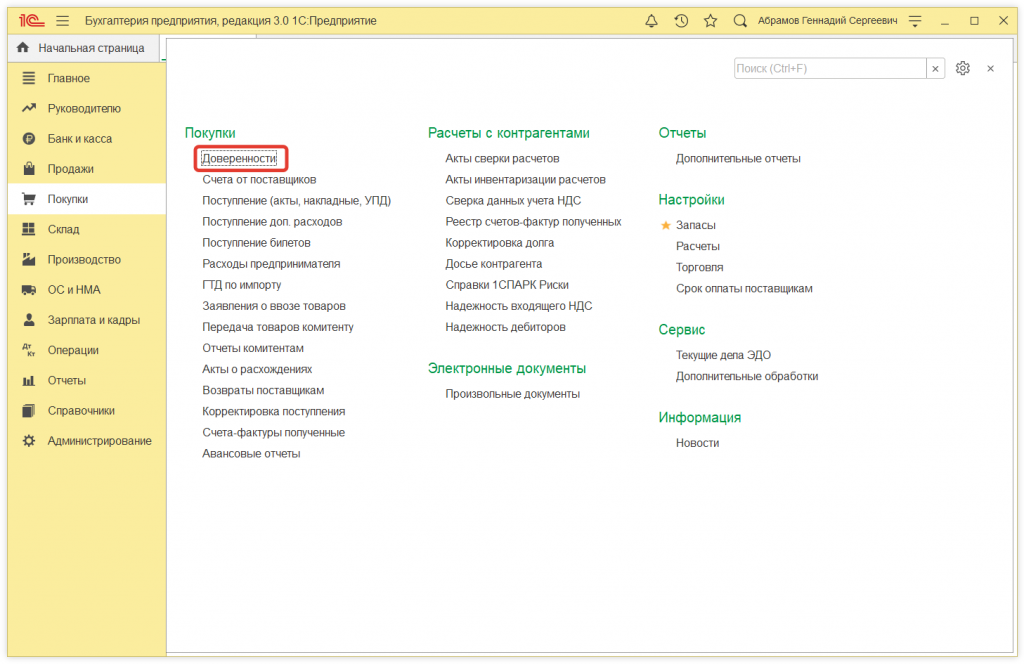Screen dimensions: 1024x664
Task: Open the user menu for Абрамов Геннадий Сергеевич
Action: pos(828,19)
